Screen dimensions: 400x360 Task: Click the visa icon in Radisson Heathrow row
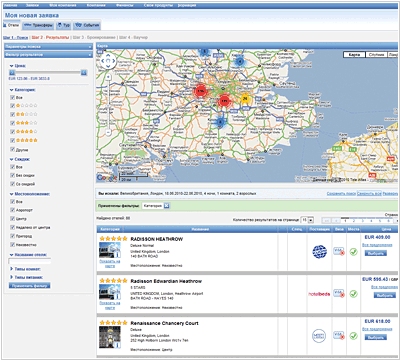click(339, 251)
